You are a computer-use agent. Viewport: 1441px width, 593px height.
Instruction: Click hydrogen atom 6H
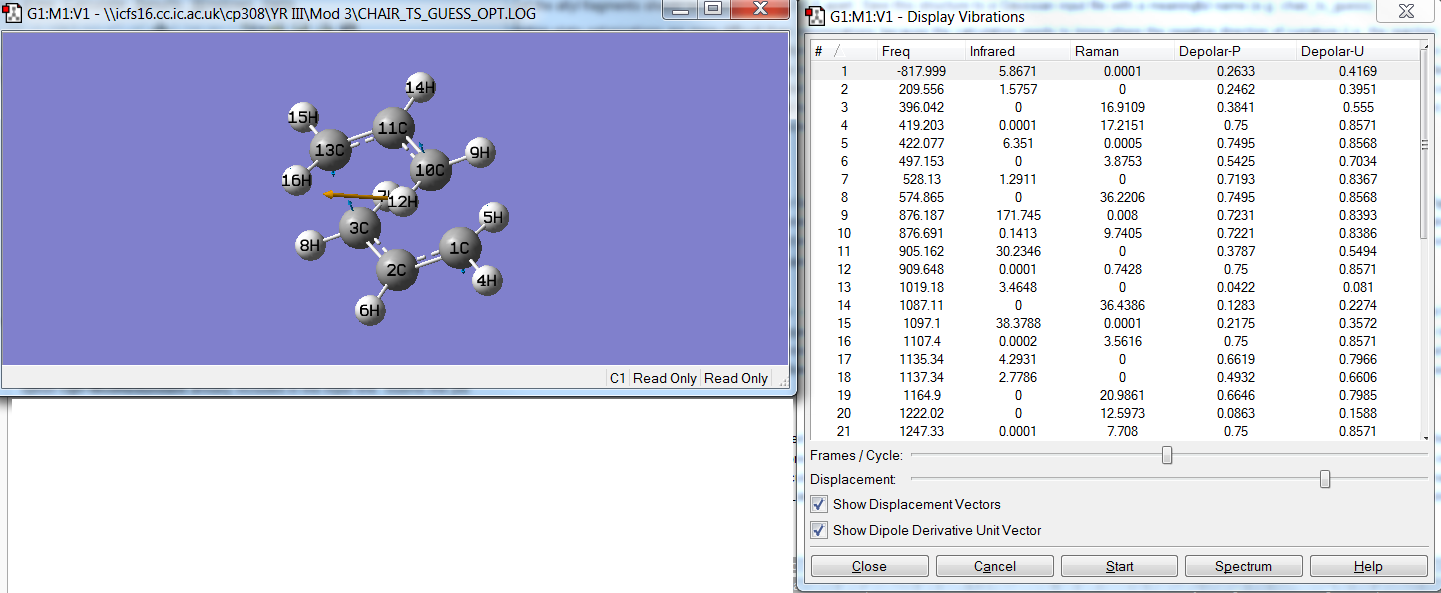click(370, 311)
